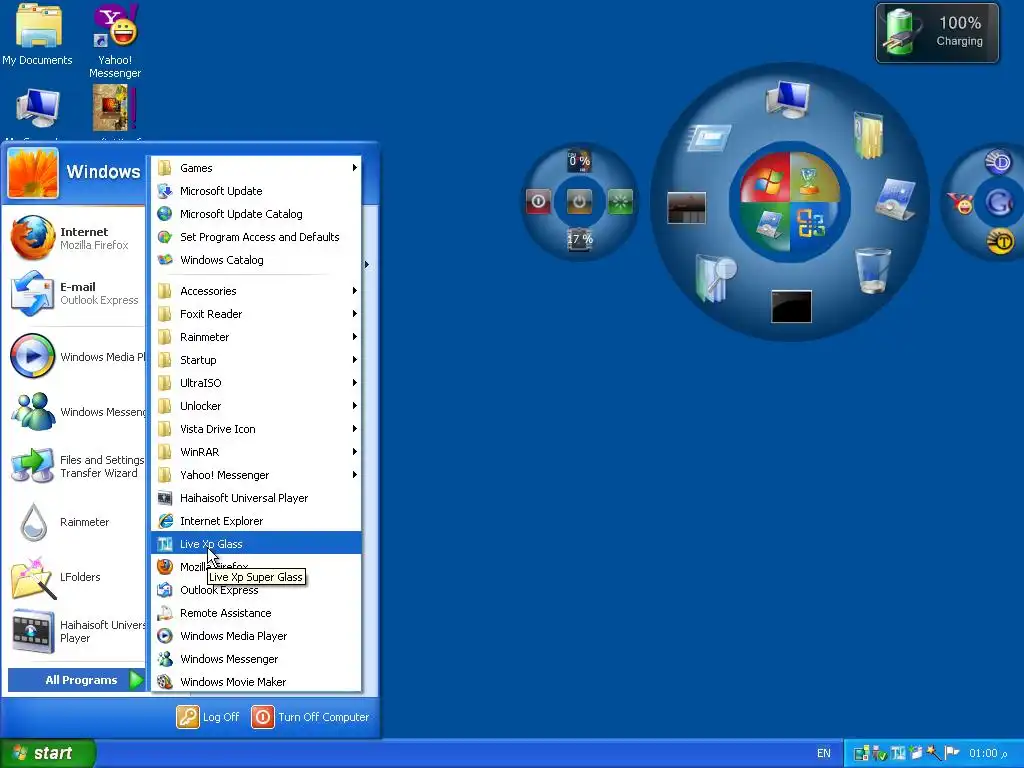Image resolution: width=1024 pixels, height=768 pixels.
Task: Click the blue D hand icon in right dock
Action: click(x=998, y=162)
